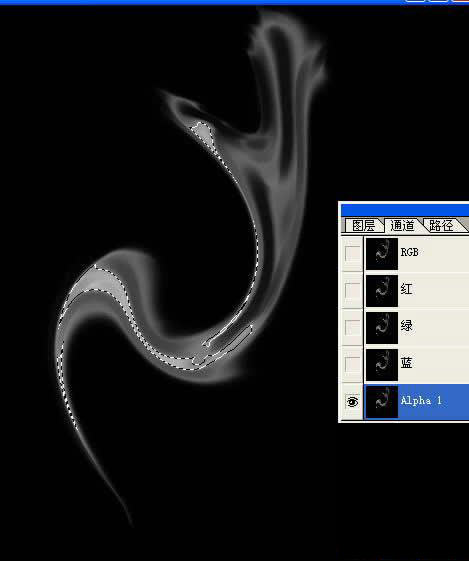469x561 pixels.
Task: Click the RGB channel thumbnail
Action: click(382, 253)
